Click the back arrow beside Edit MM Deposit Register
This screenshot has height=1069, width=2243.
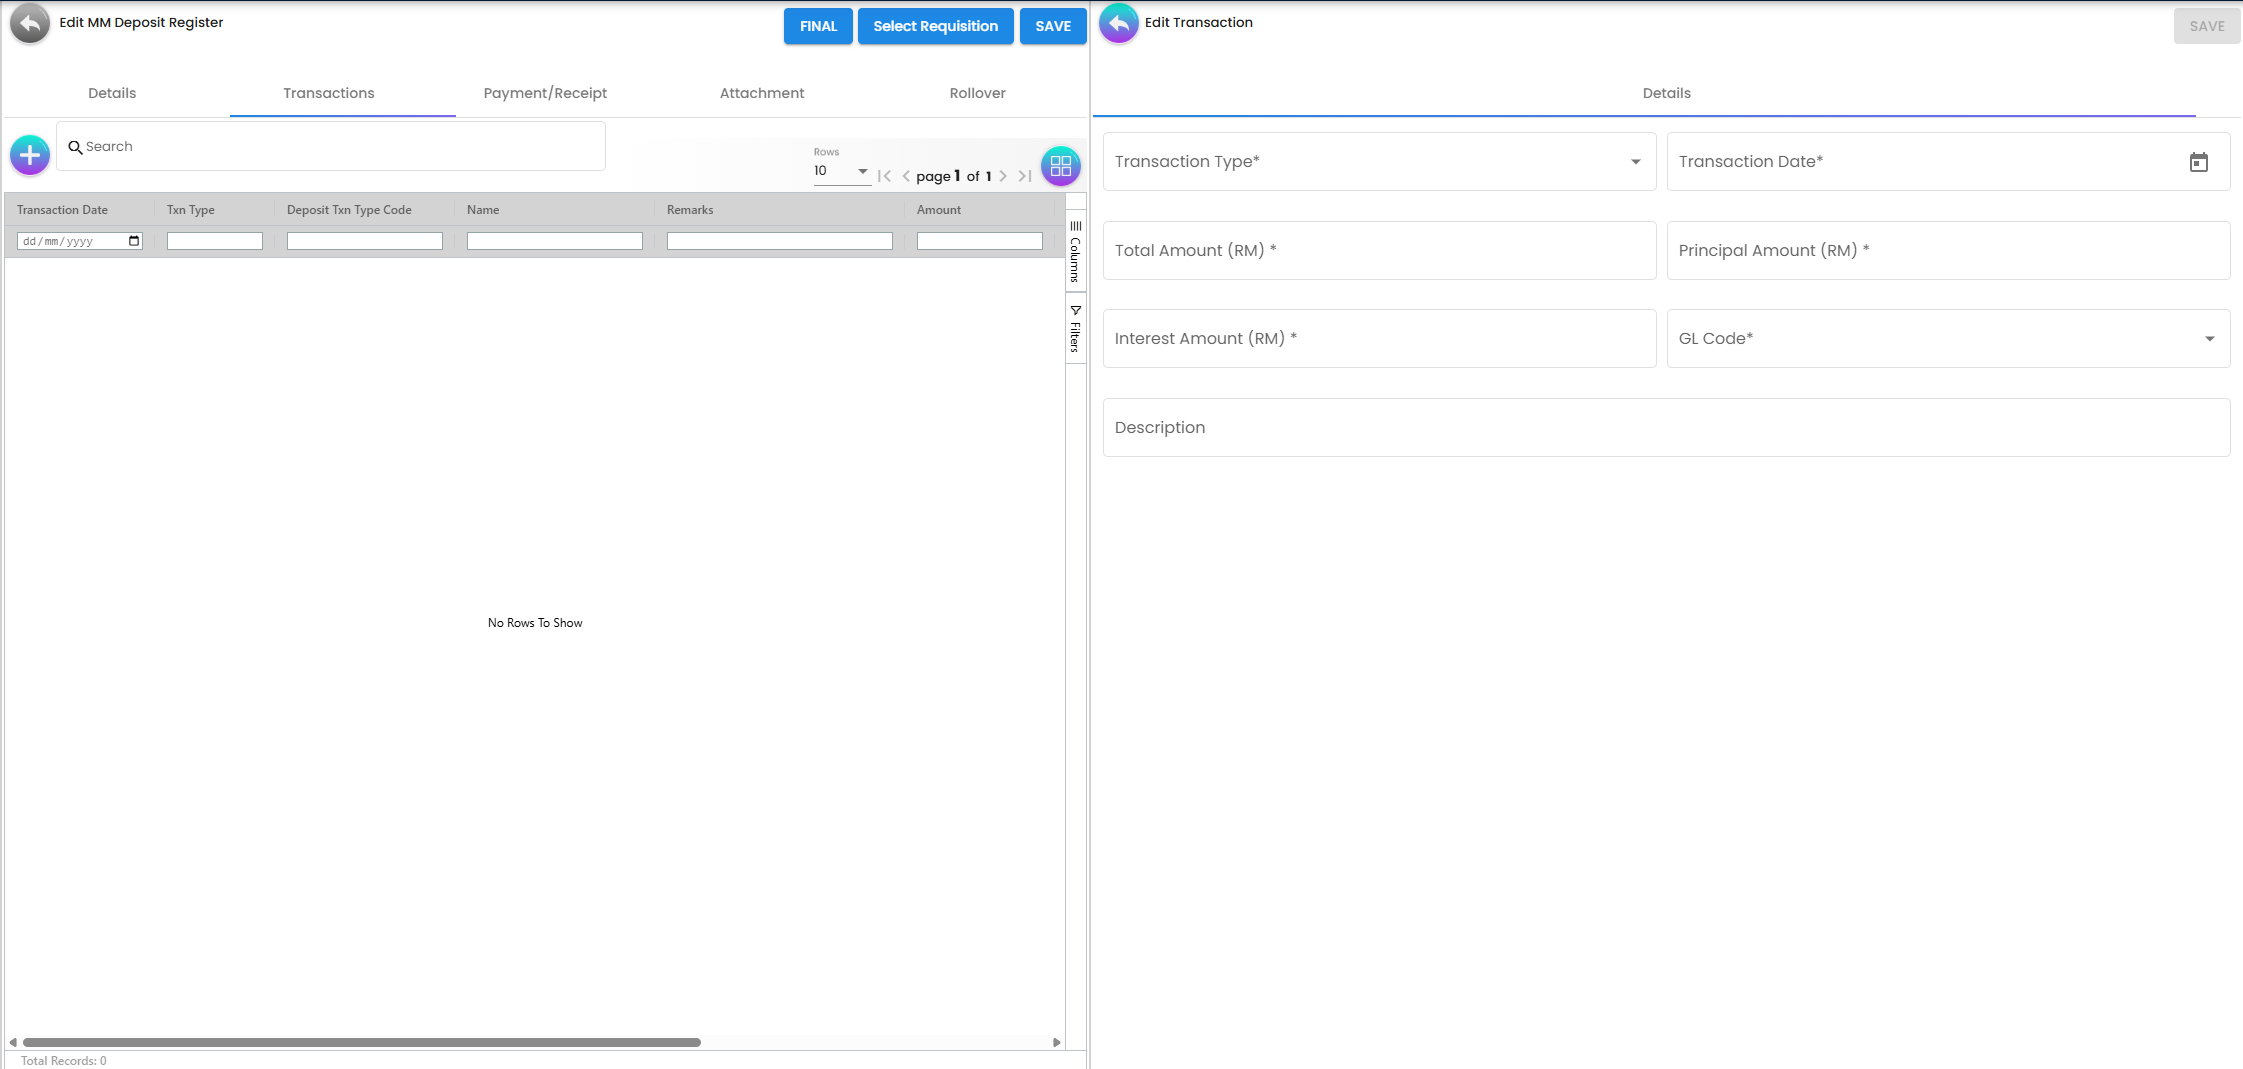(30, 23)
